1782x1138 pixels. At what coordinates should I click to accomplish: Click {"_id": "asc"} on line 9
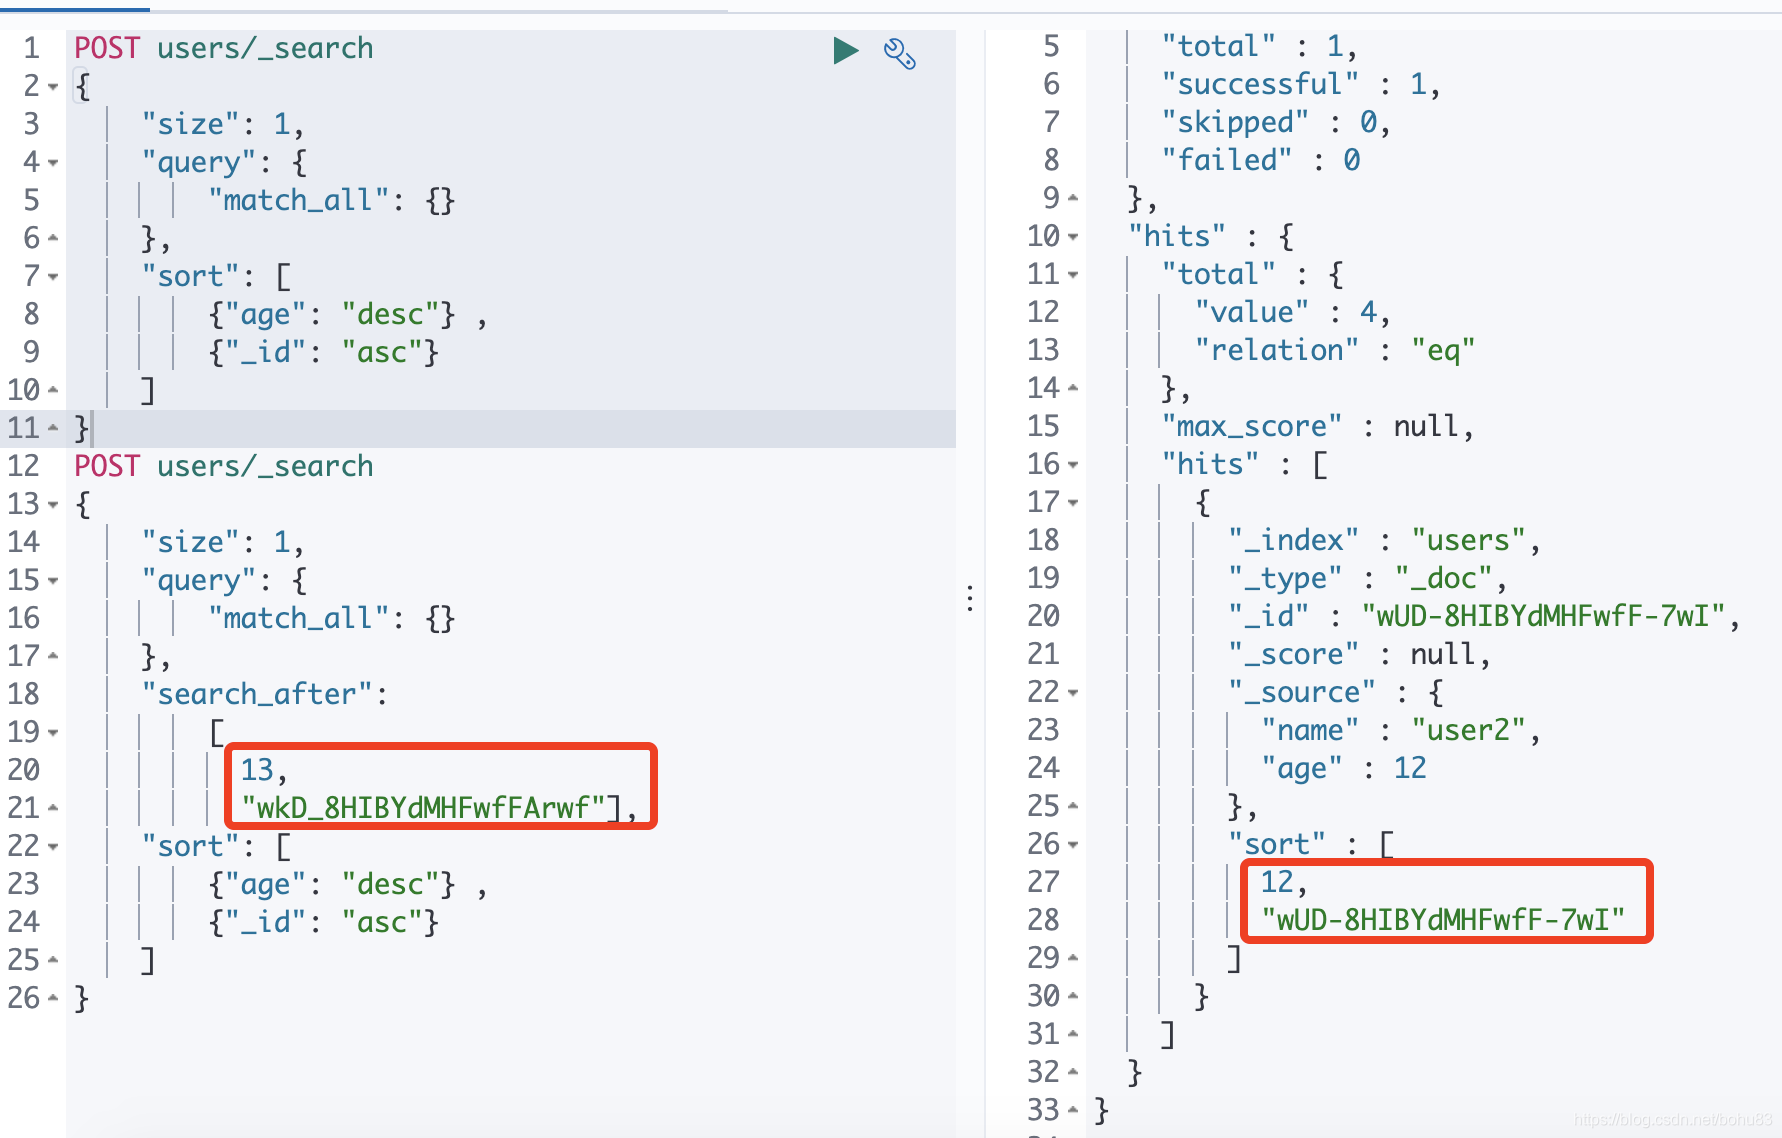pos(324,353)
